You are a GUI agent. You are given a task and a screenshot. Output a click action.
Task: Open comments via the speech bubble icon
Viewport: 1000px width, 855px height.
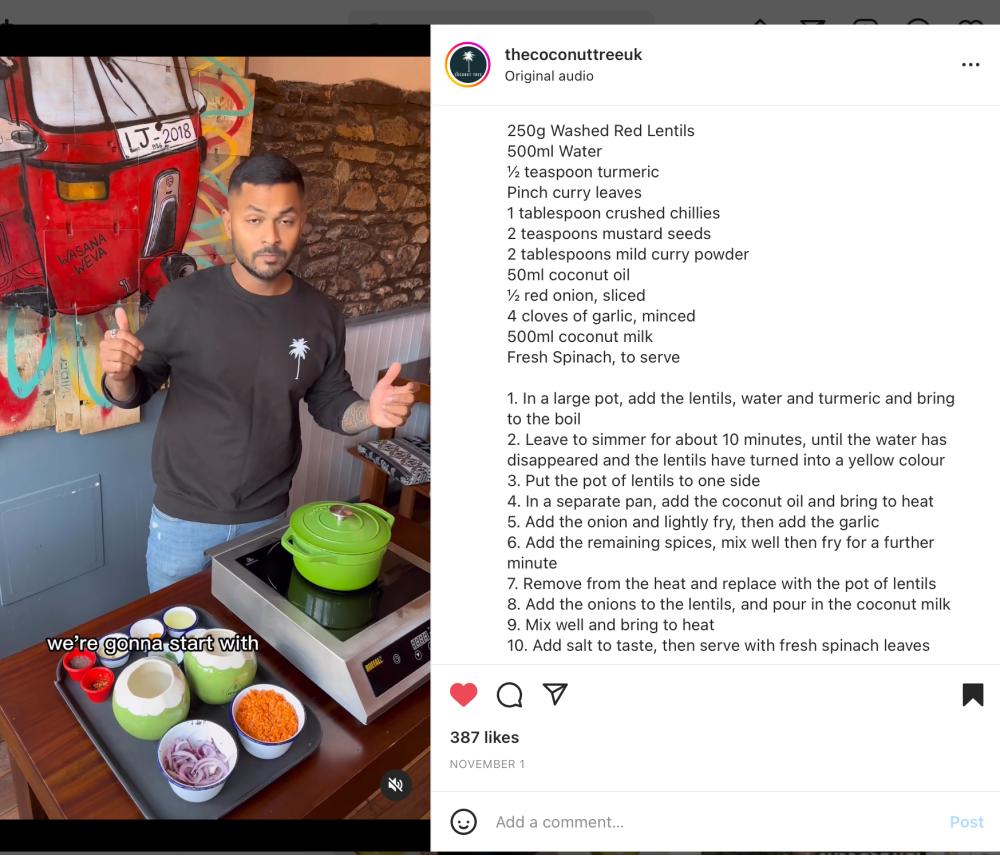(509, 695)
